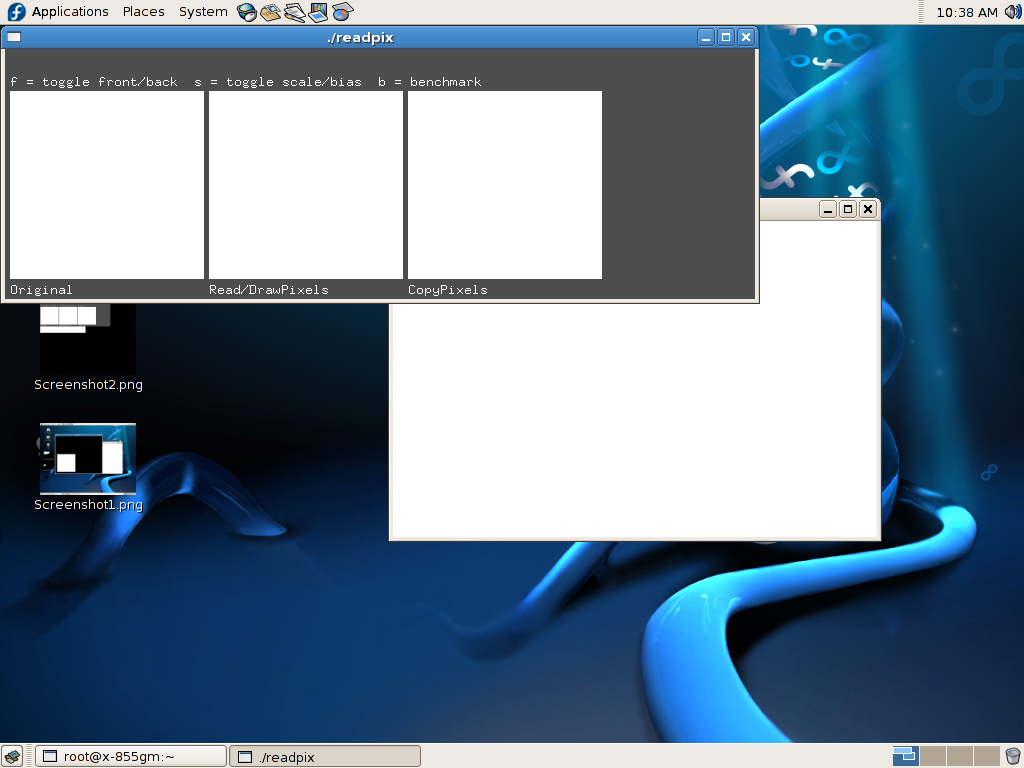Viewport: 1024px width, 768px height.
Task: Open the System menu
Action: [203, 12]
